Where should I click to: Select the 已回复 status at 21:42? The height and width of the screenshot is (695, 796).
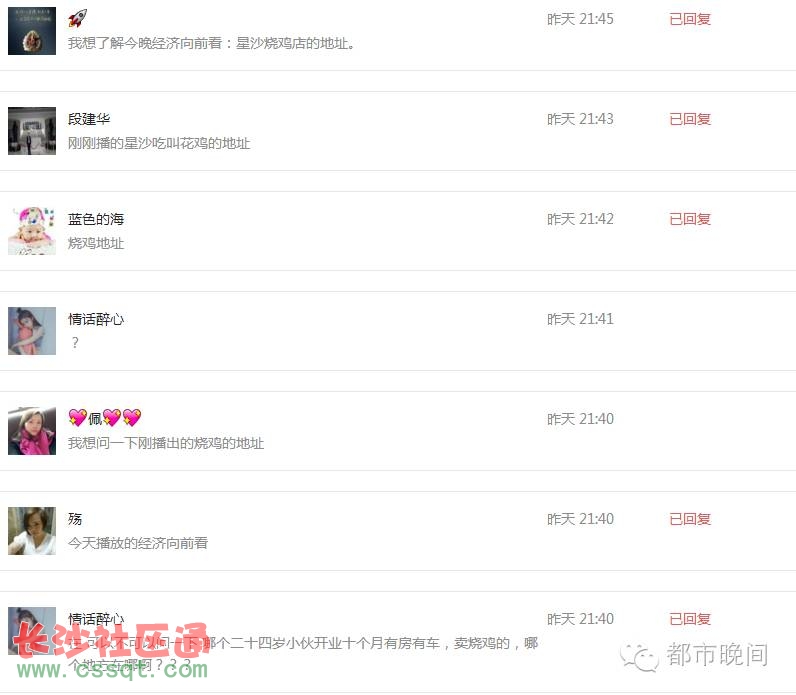[690, 219]
